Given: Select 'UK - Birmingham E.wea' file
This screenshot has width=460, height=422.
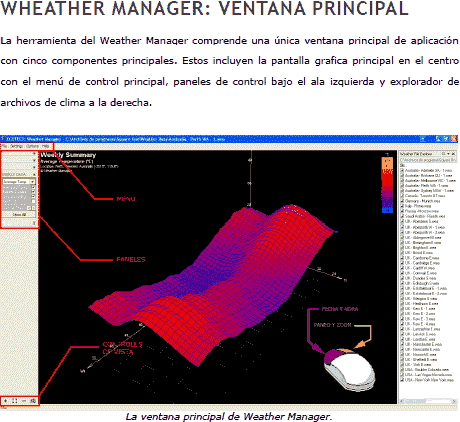Looking at the screenshot, I should point(423,242).
